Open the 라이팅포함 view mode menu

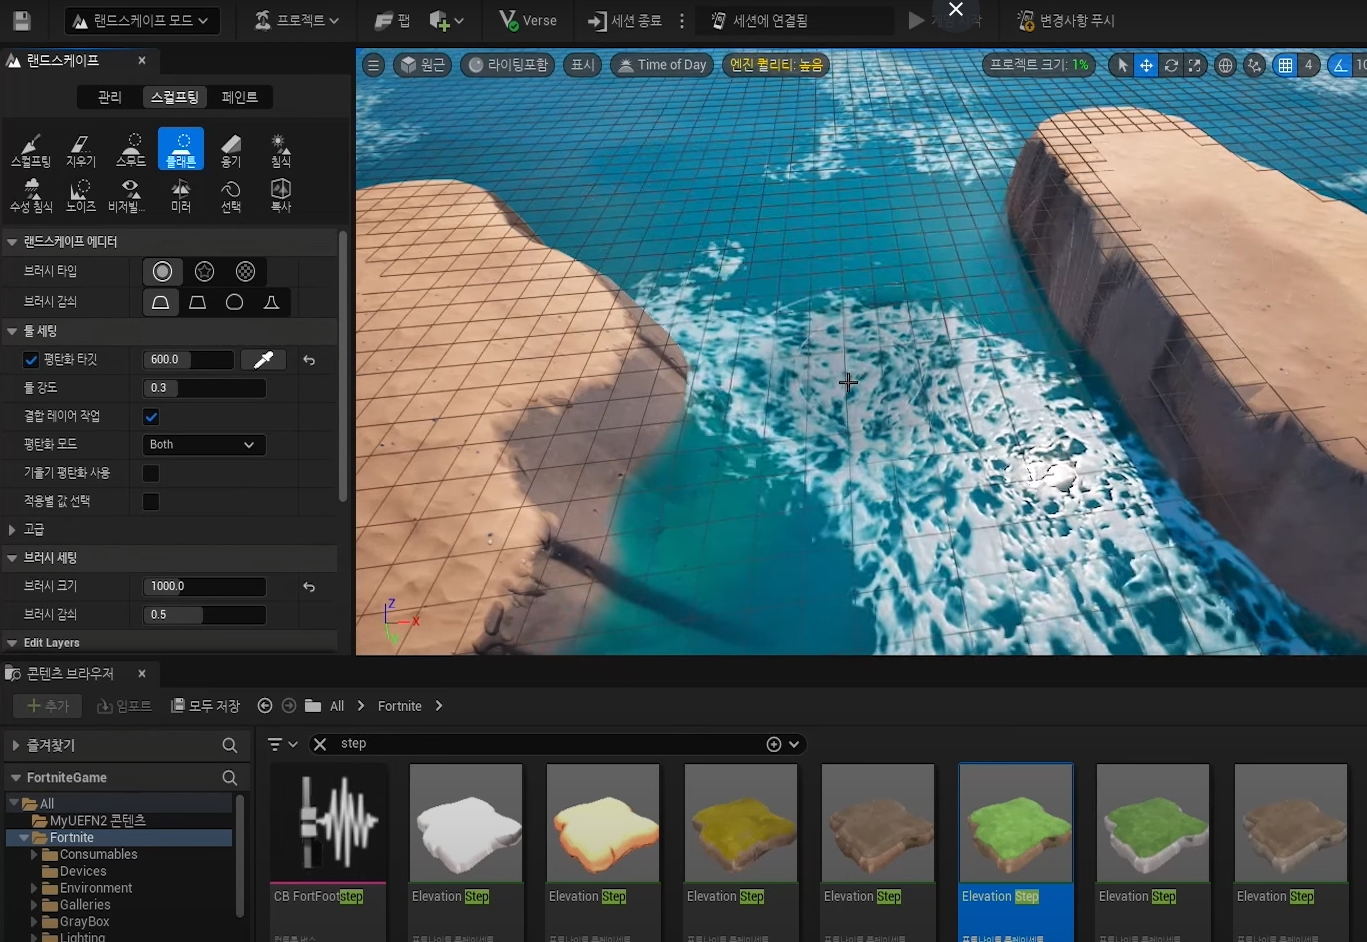[508, 65]
